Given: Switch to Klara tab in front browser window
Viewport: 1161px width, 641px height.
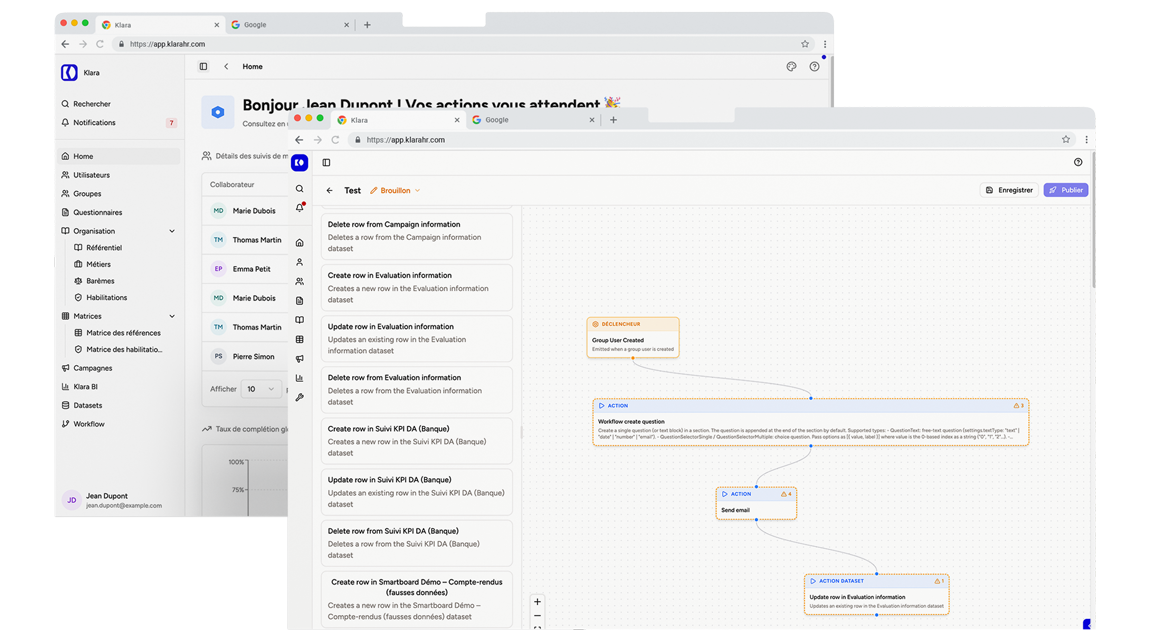Looking at the screenshot, I should click(398, 120).
